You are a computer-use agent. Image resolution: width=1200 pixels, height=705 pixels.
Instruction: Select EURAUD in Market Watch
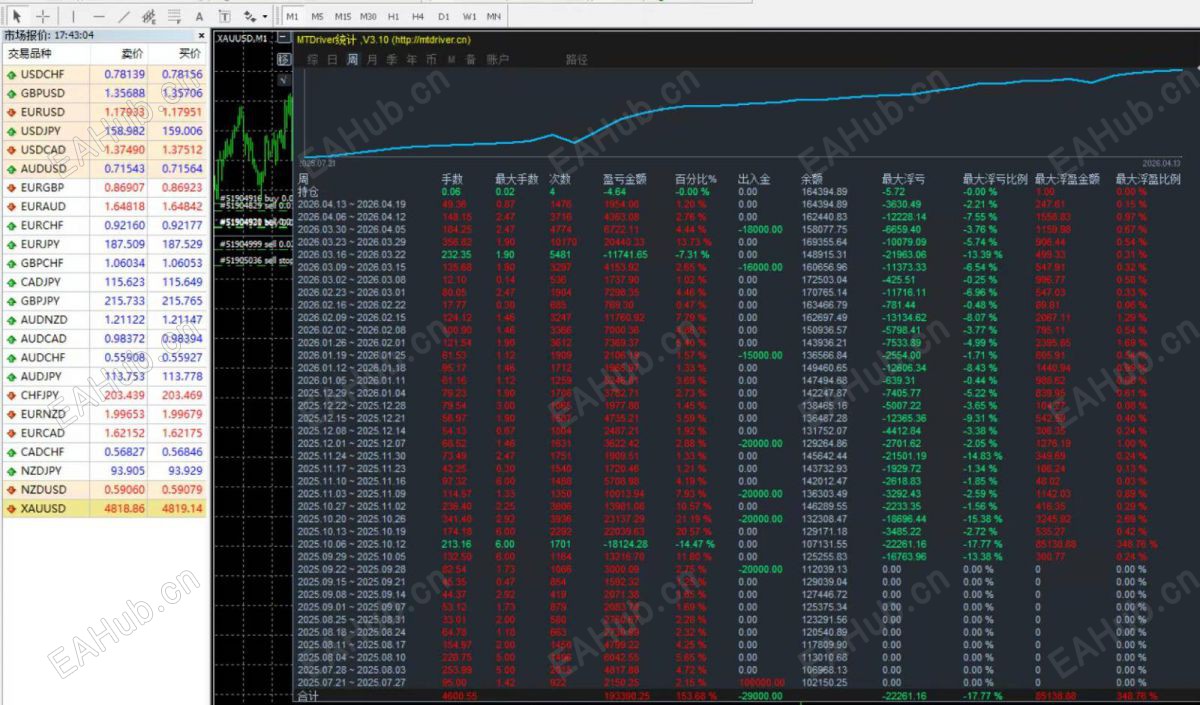point(104,207)
